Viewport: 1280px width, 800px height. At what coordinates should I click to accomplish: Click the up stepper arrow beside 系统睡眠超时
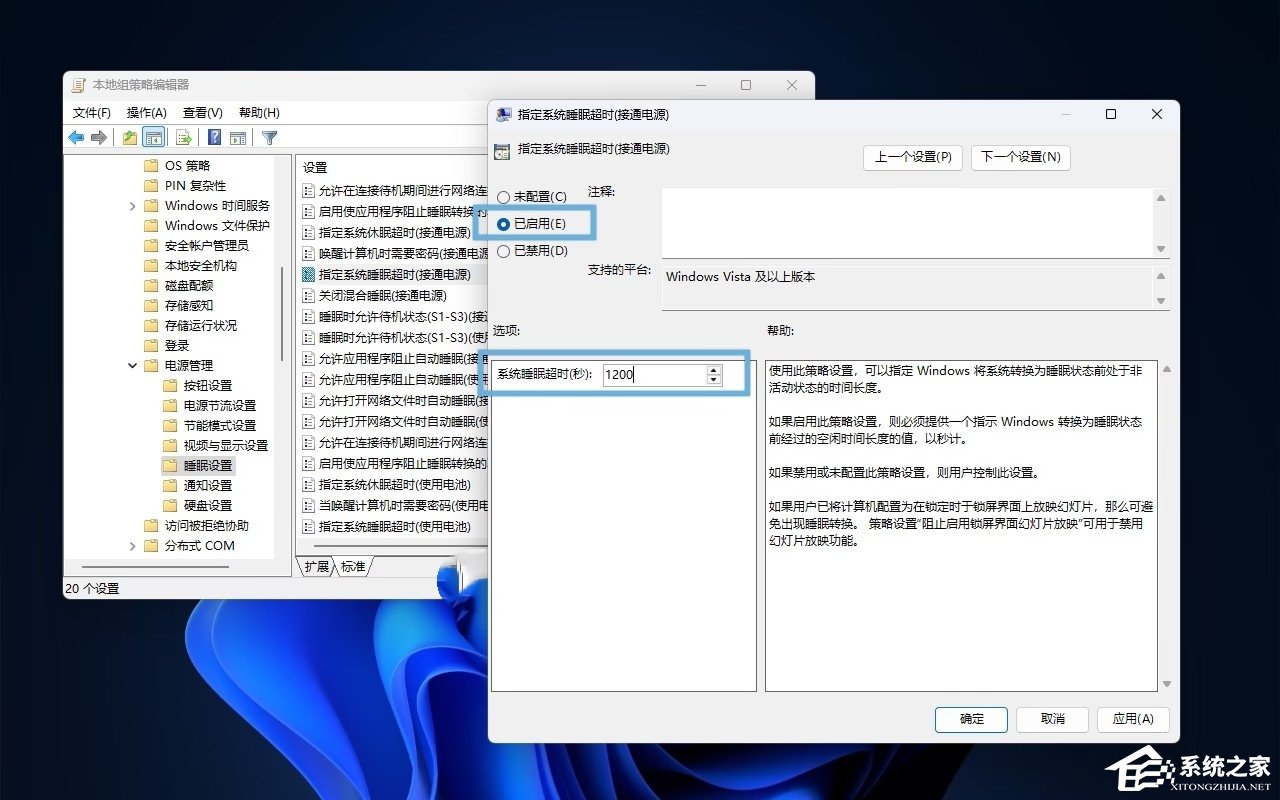click(713, 370)
